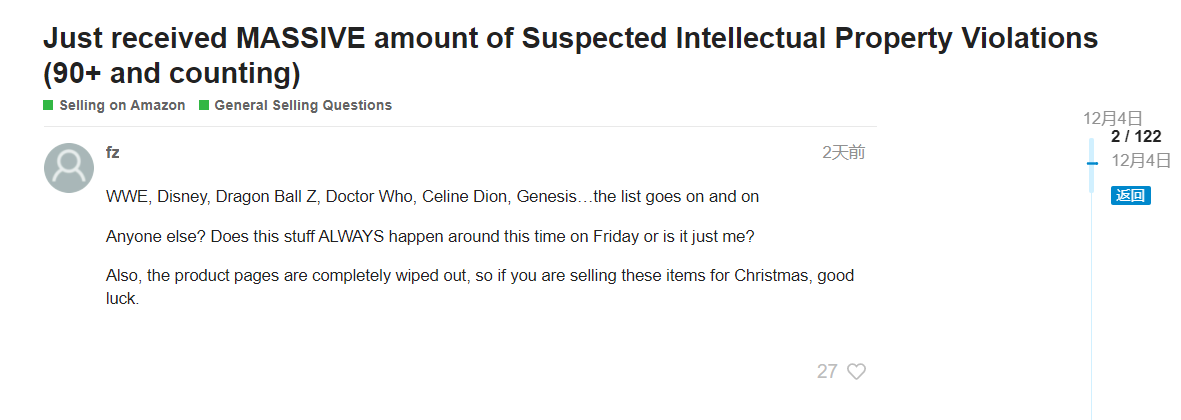This screenshot has width=1181, height=420.
Task: Click the 2 / 122 post position indicator
Action: 1135,137
